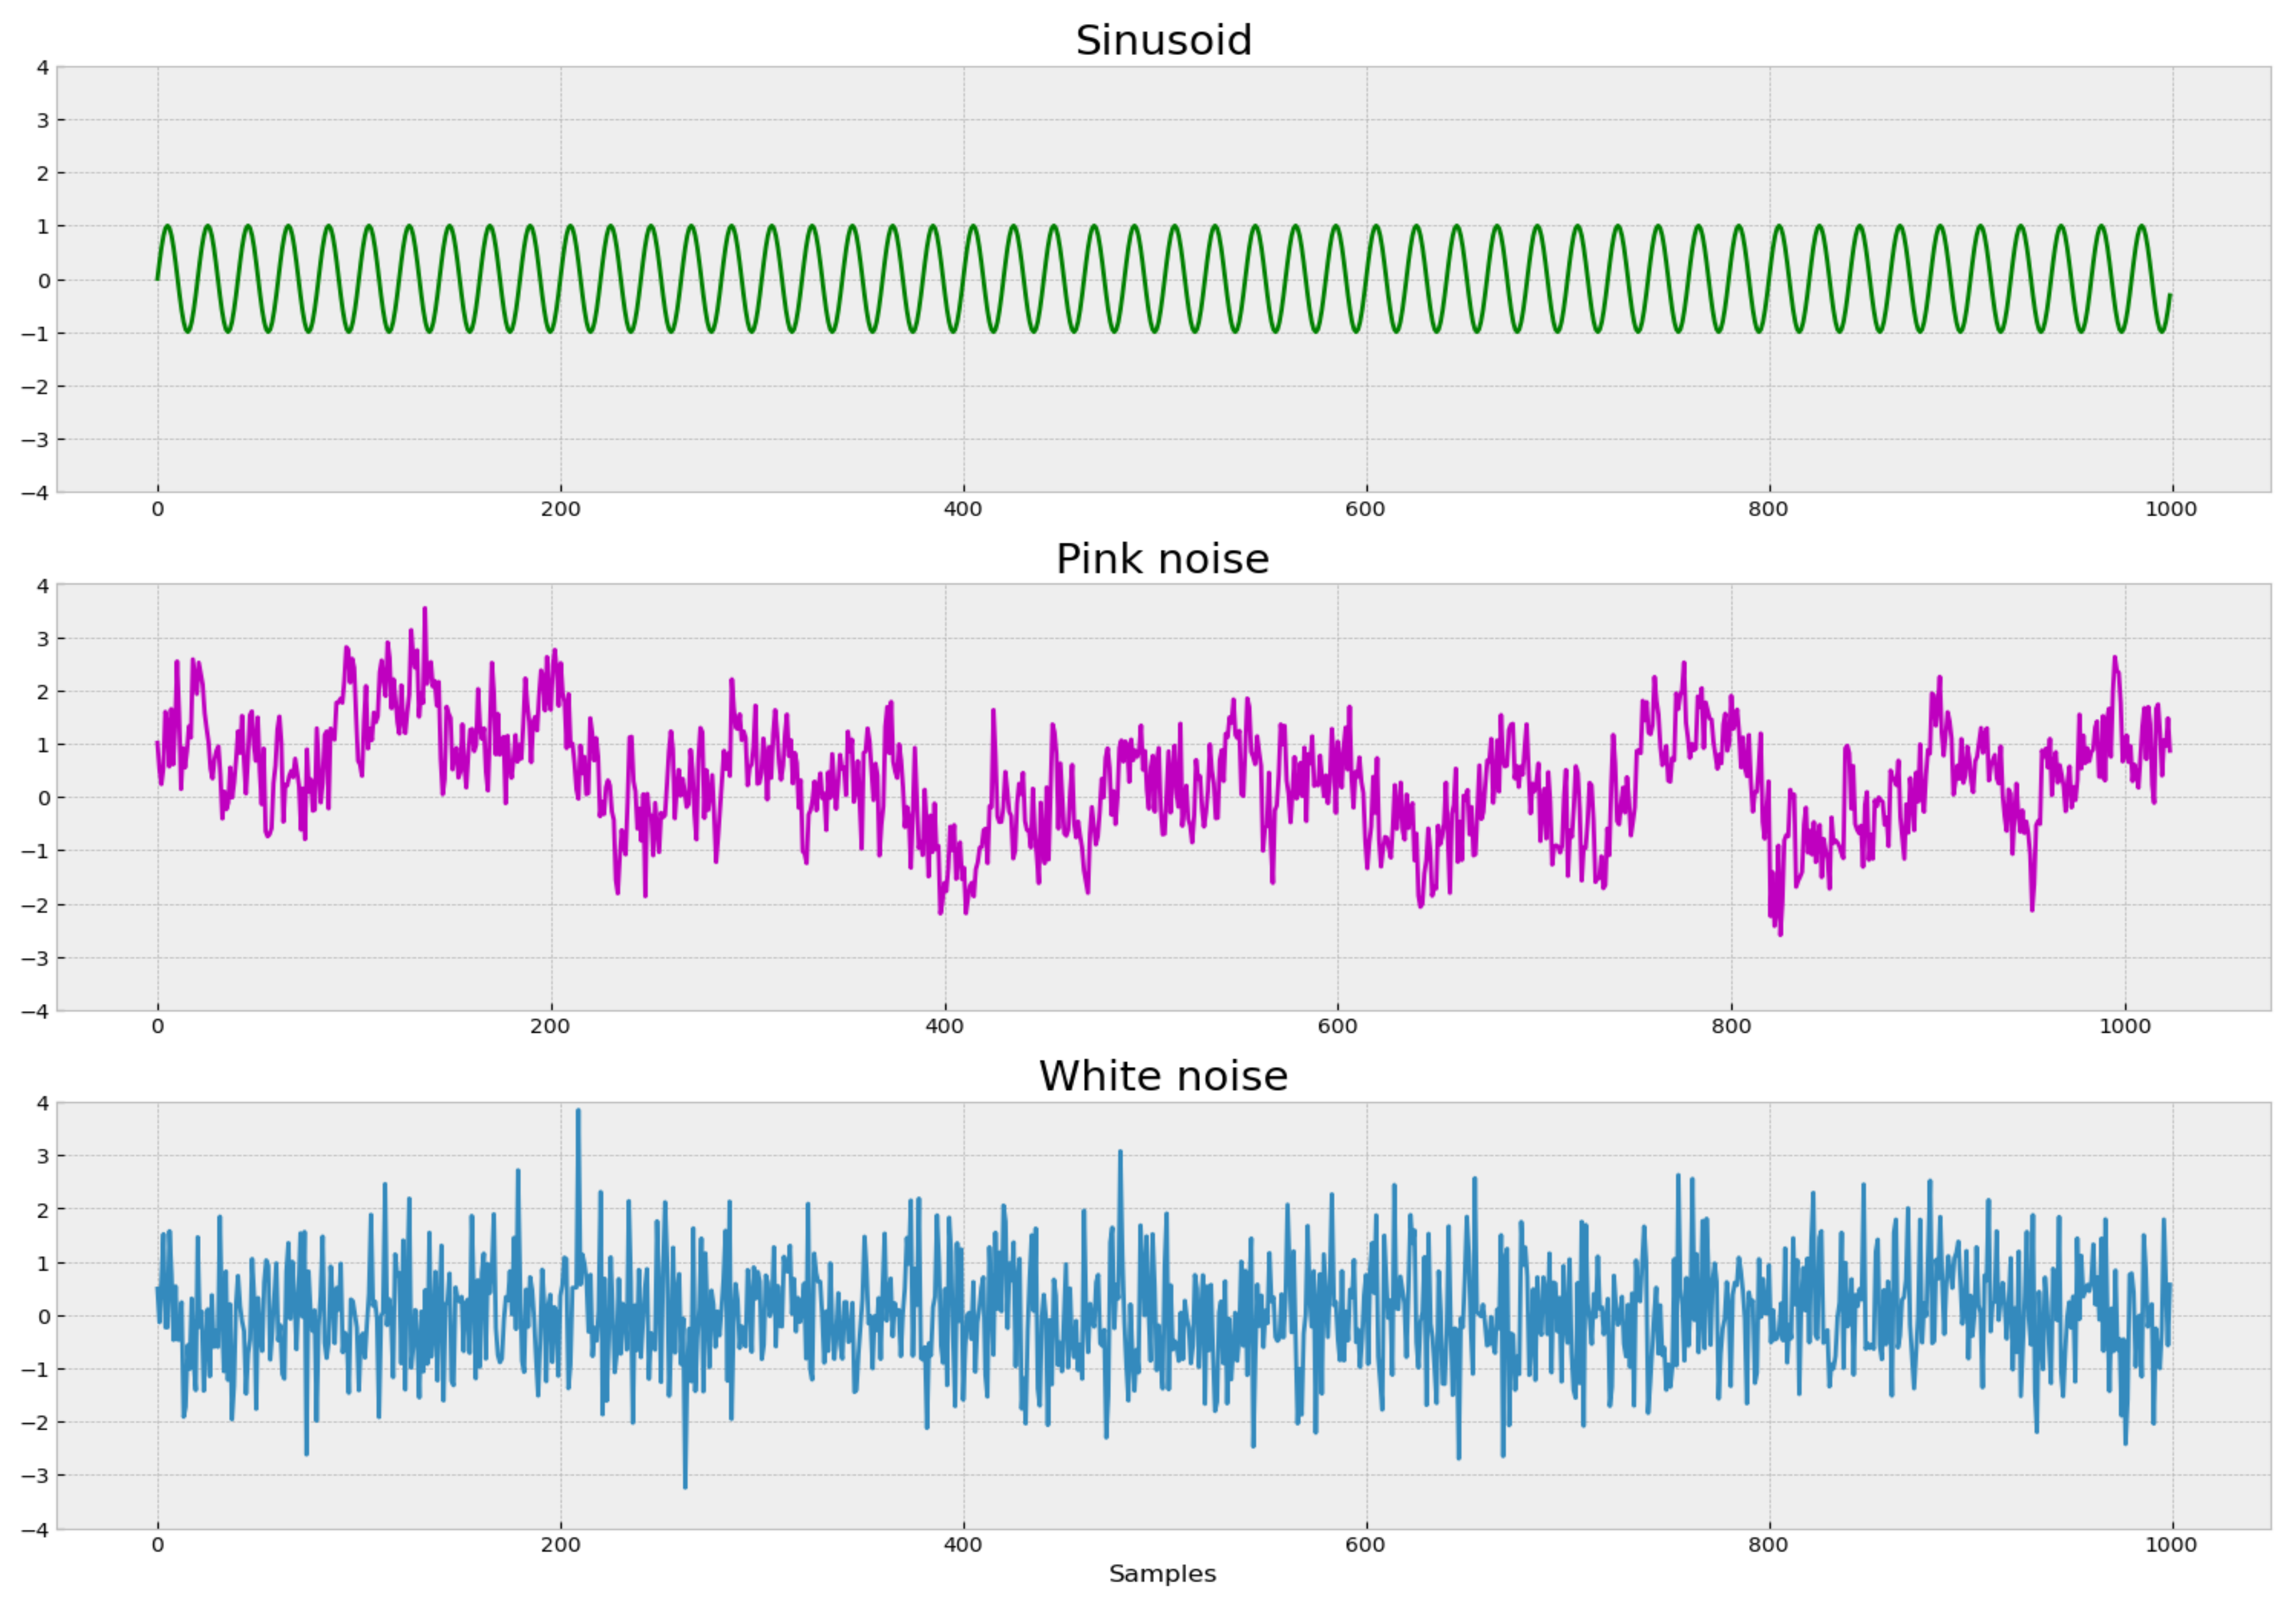Image resolution: width=2296 pixels, height=1604 pixels.
Task: Click the −4 y-axis label on White noise
Action: 35,1530
